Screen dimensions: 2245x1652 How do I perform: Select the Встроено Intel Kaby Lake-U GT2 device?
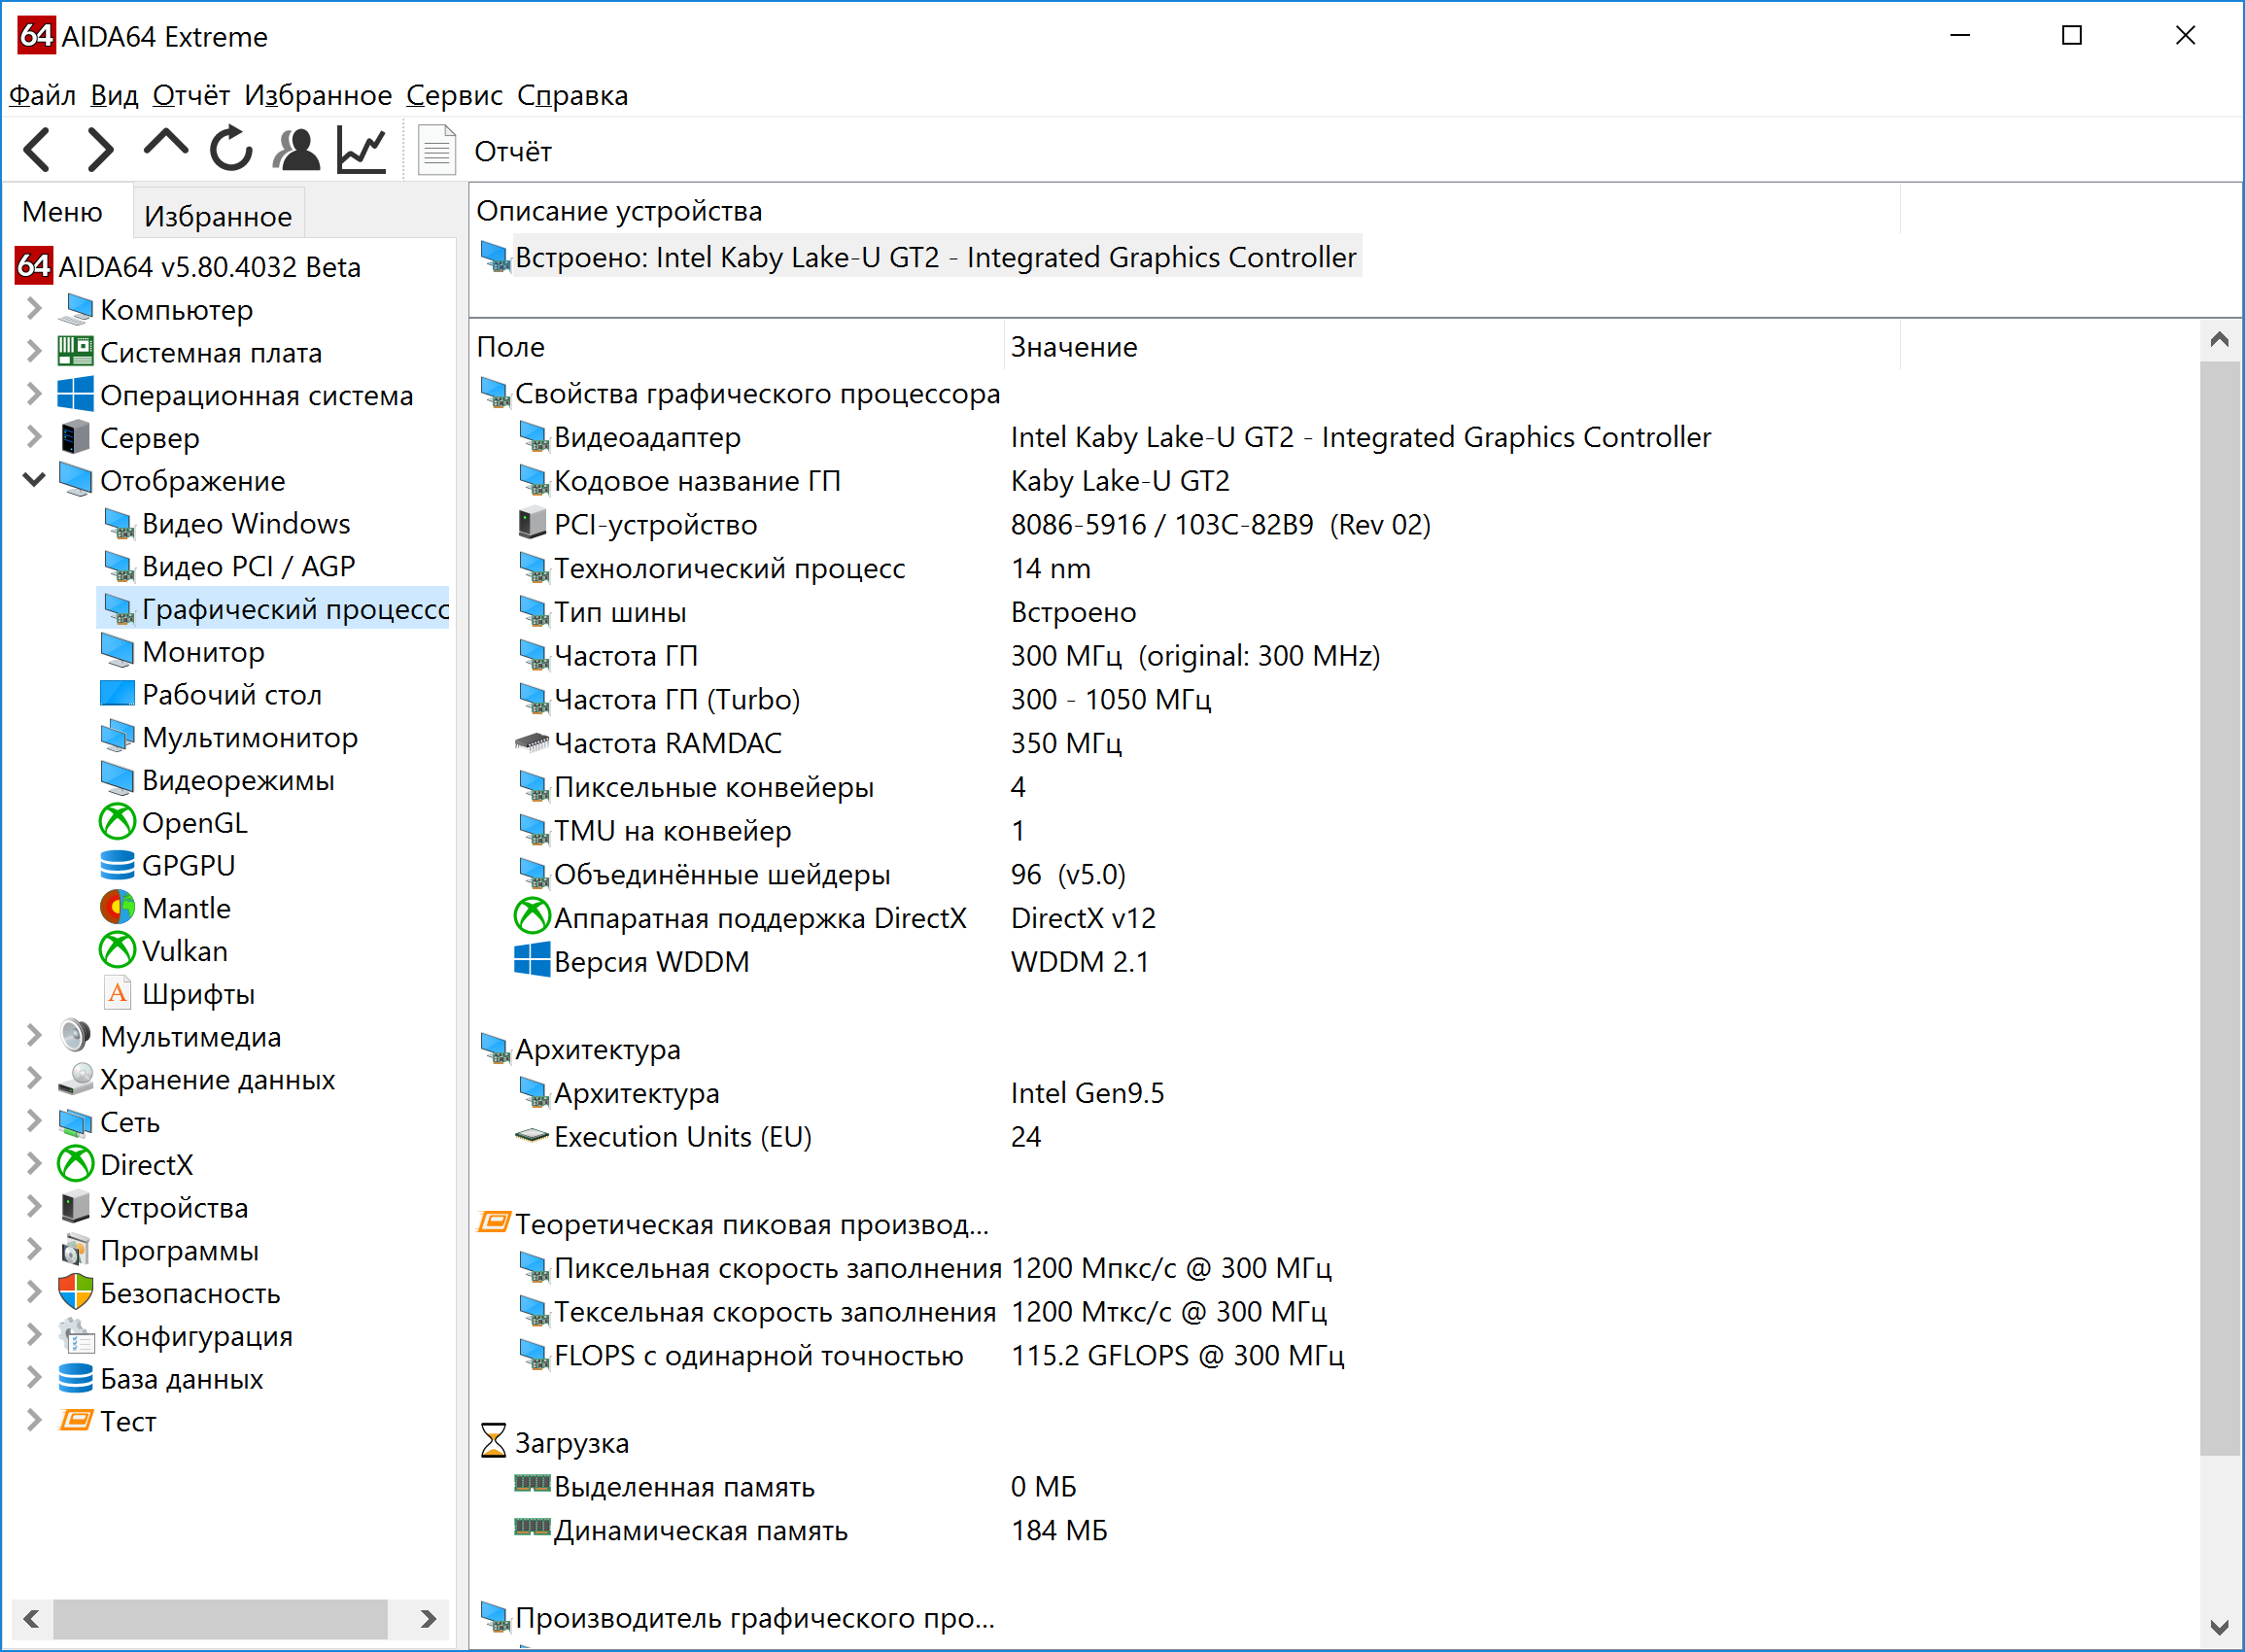click(x=920, y=258)
